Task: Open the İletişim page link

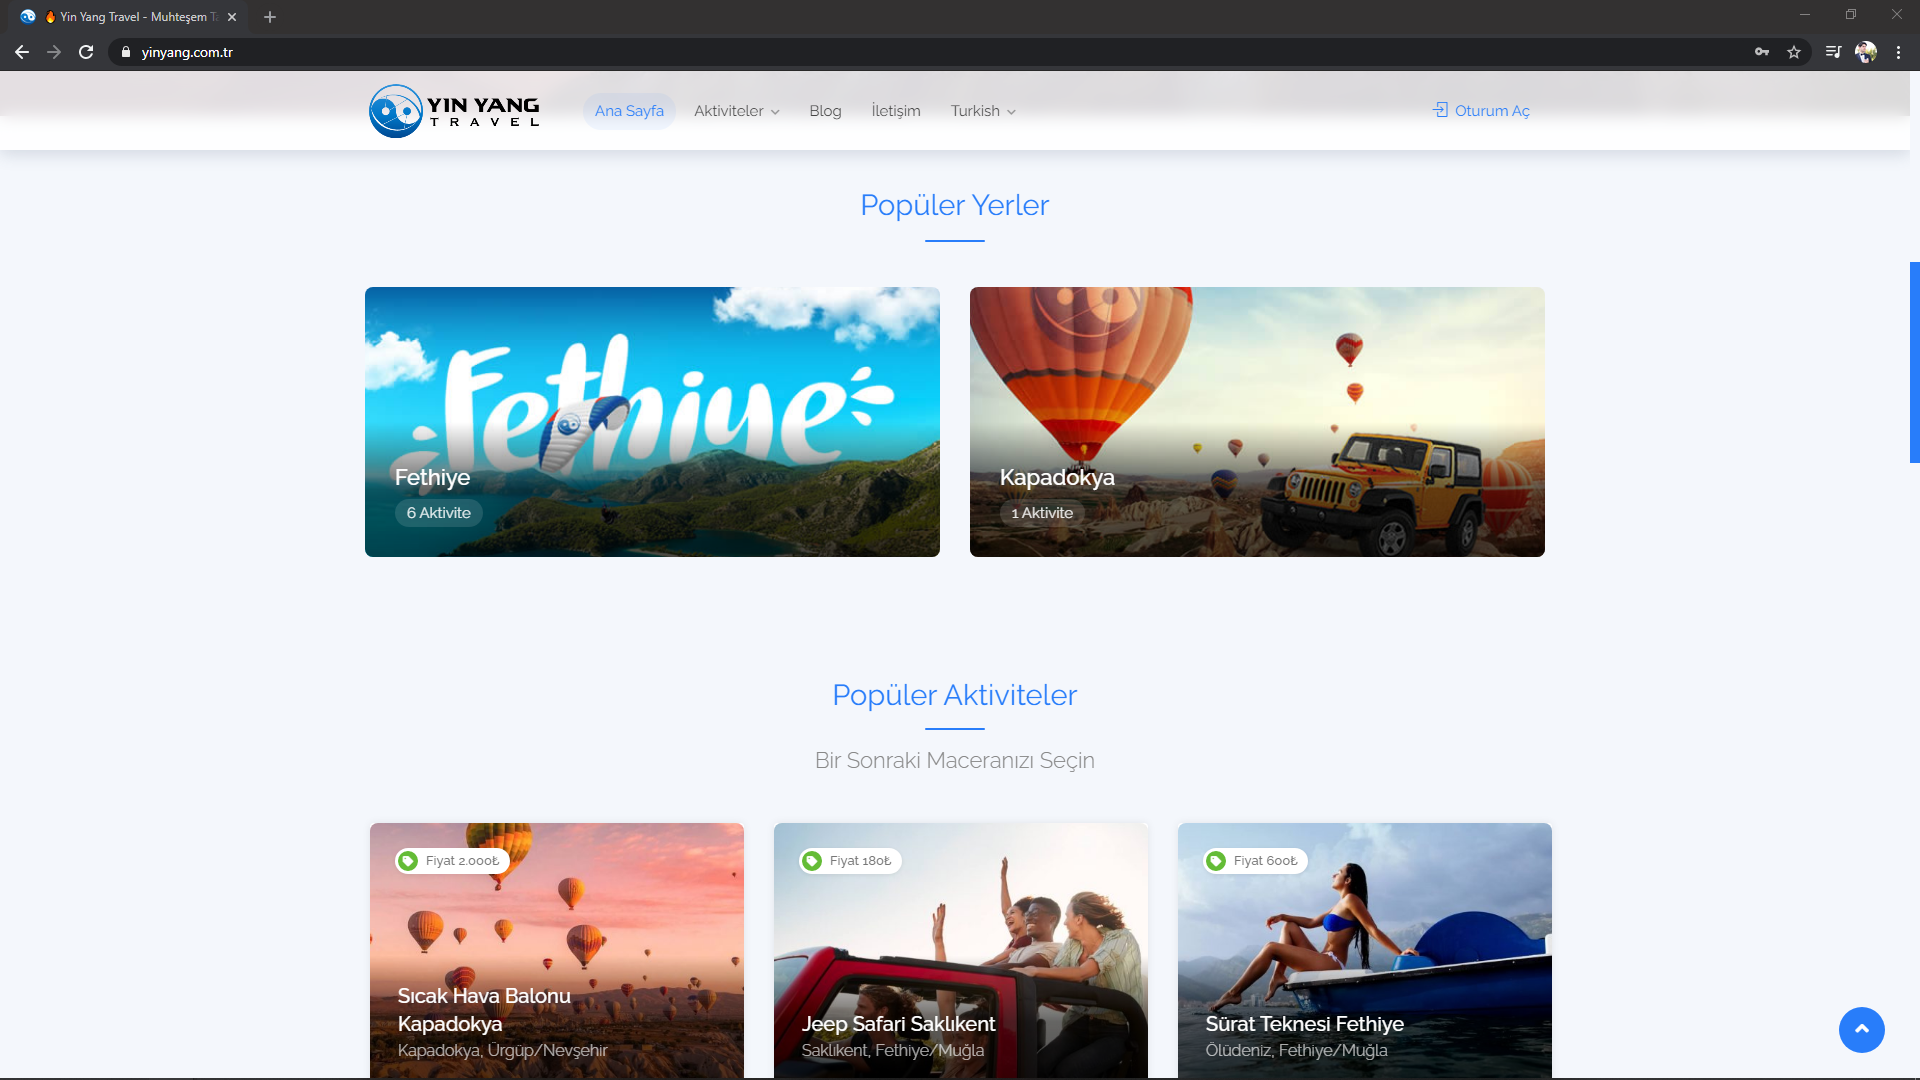Action: 895,111
